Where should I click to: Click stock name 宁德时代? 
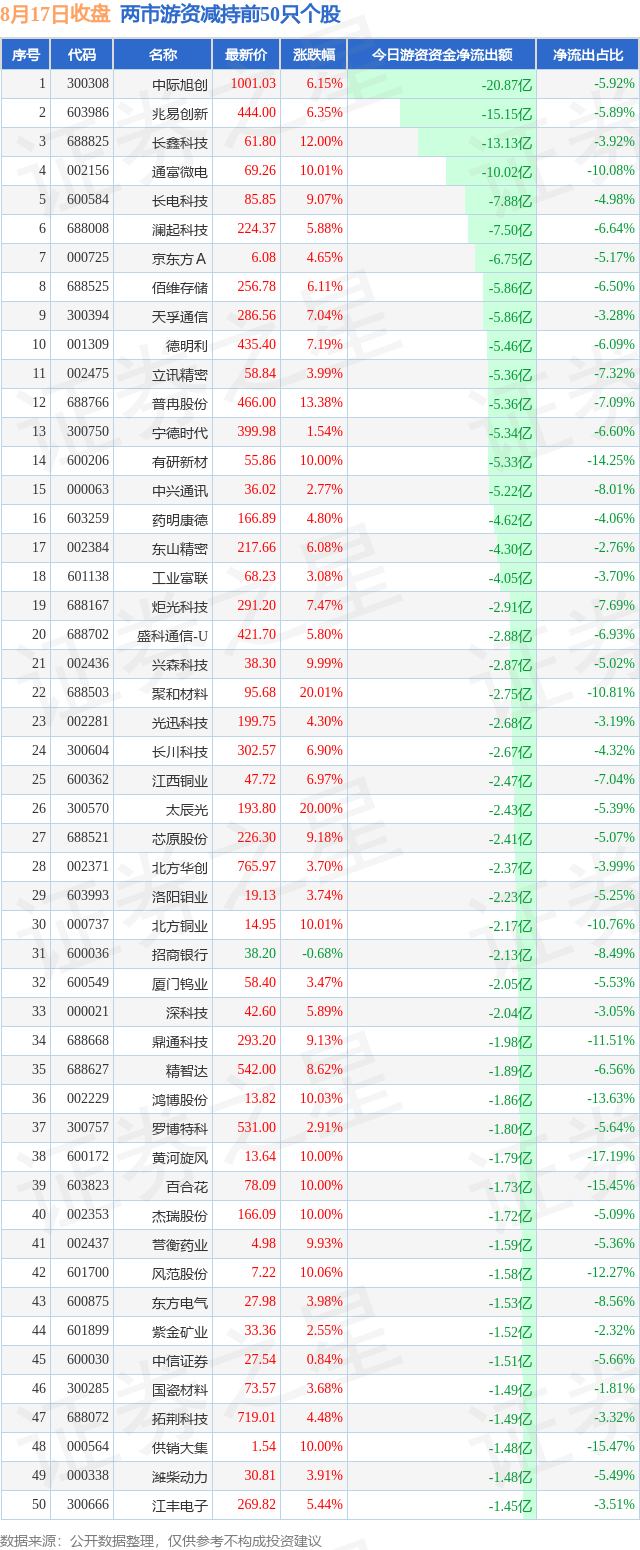(180, 432)
